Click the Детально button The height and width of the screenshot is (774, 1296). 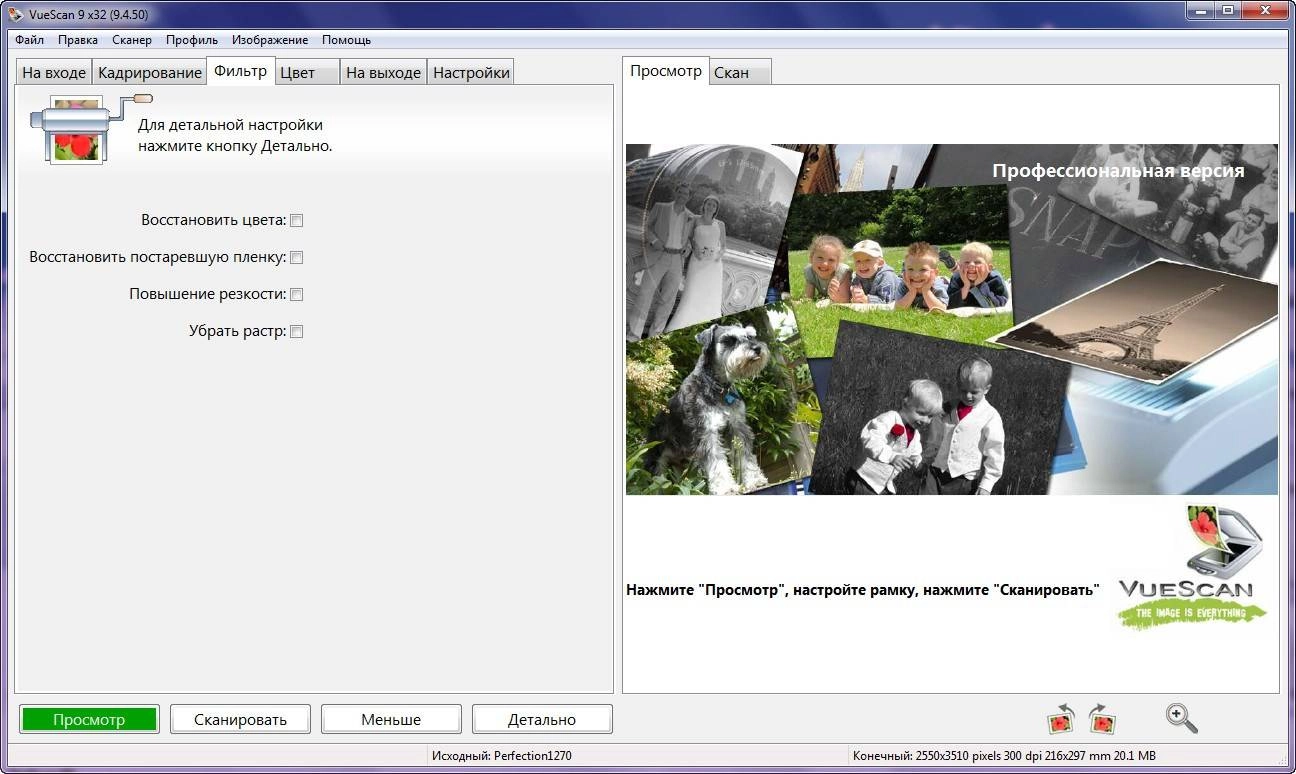coord(542,719)
